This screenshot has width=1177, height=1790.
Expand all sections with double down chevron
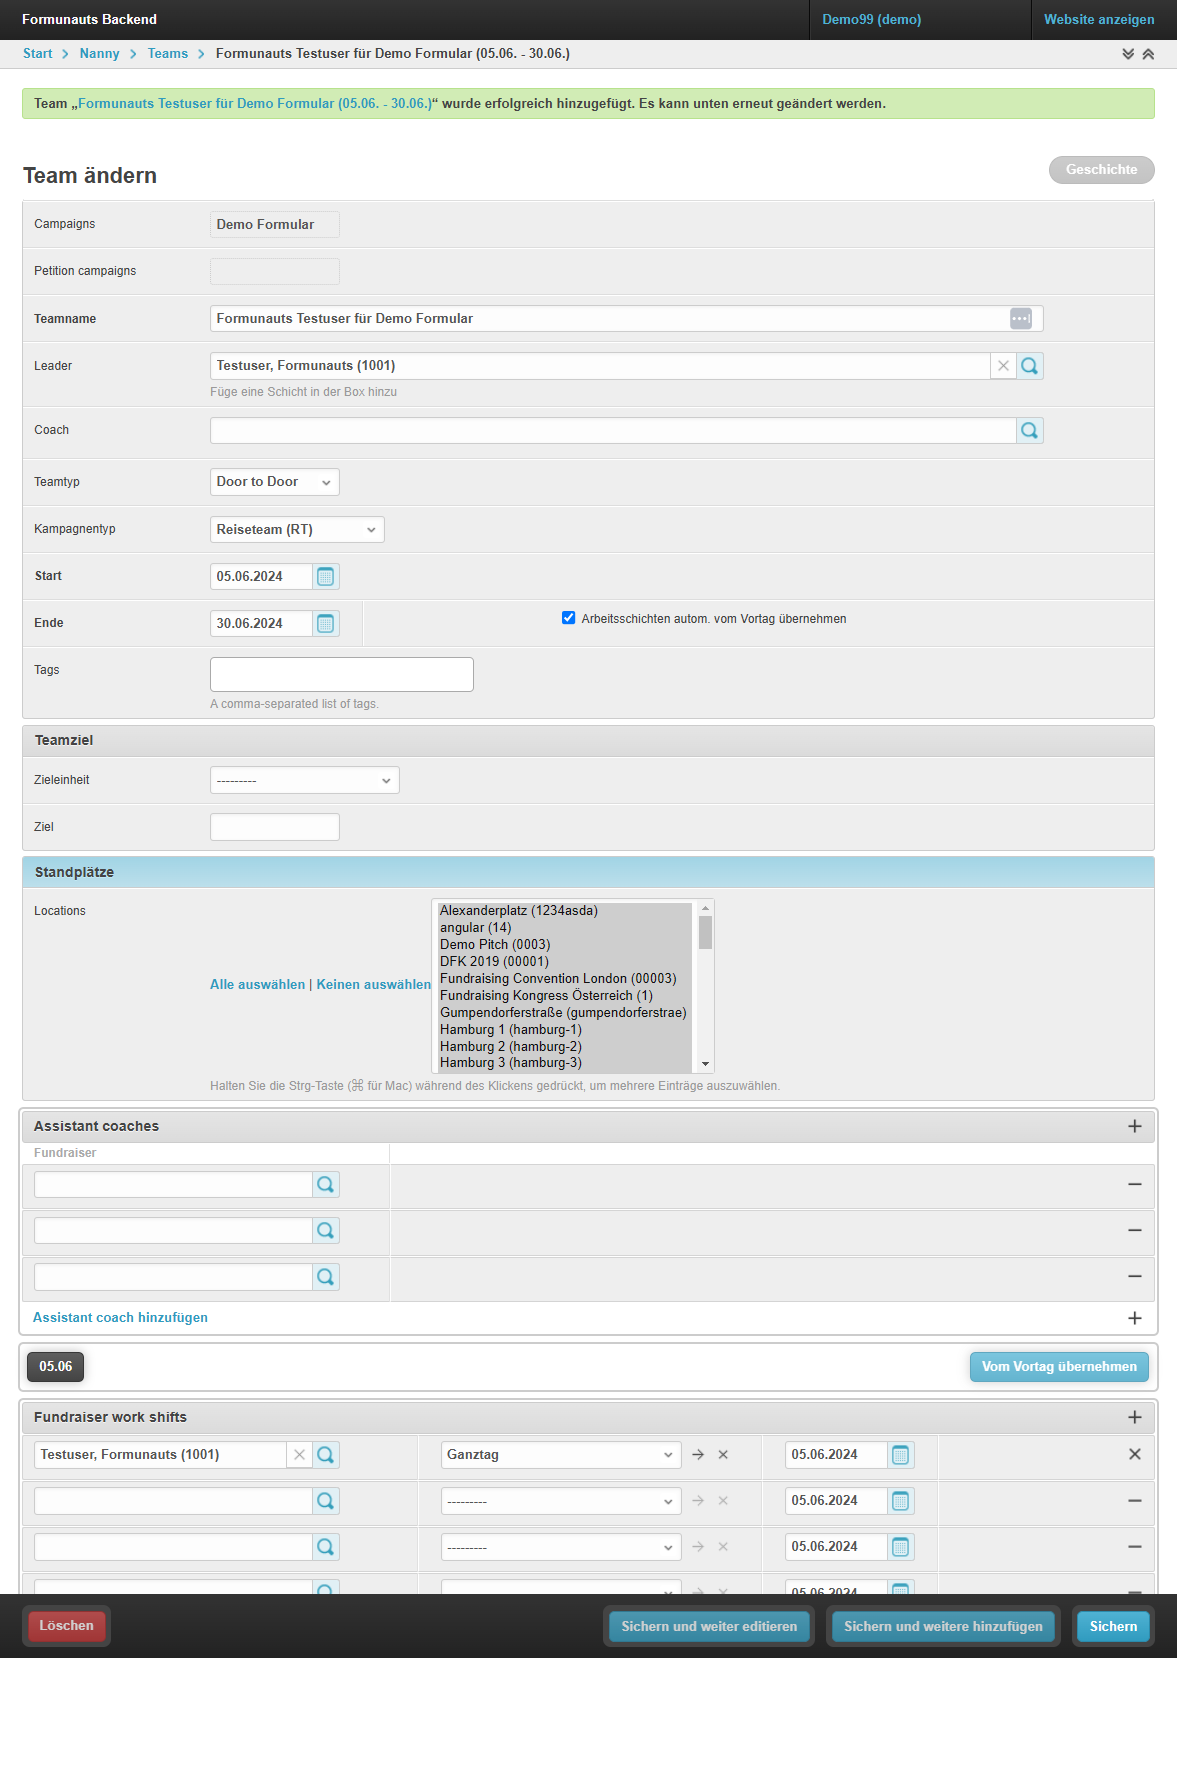tap(1128, 54)
